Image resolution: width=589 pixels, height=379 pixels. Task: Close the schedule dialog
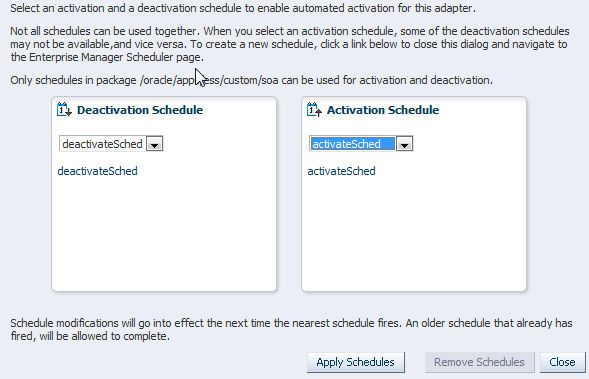pos(562,362)
